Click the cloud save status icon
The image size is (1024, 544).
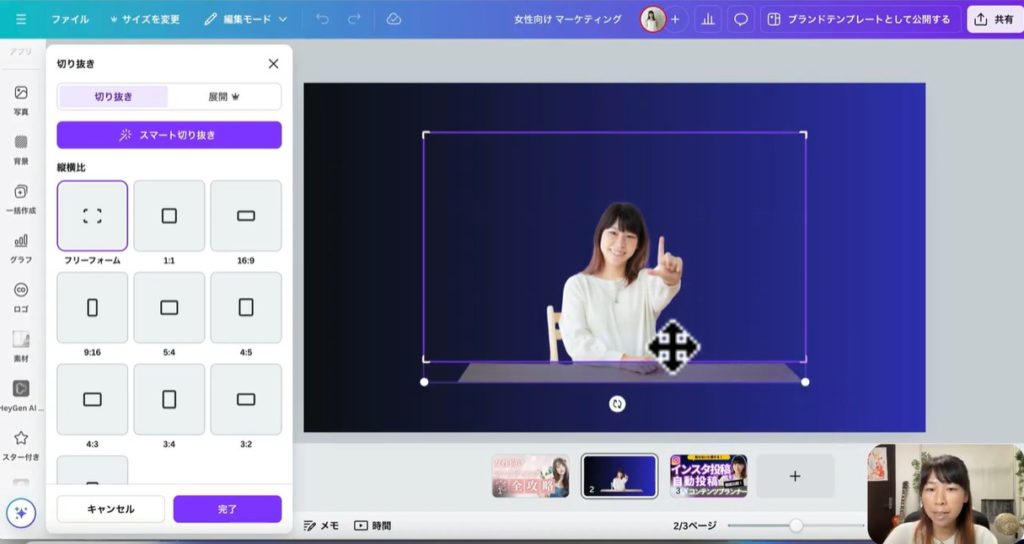(393, 19)
